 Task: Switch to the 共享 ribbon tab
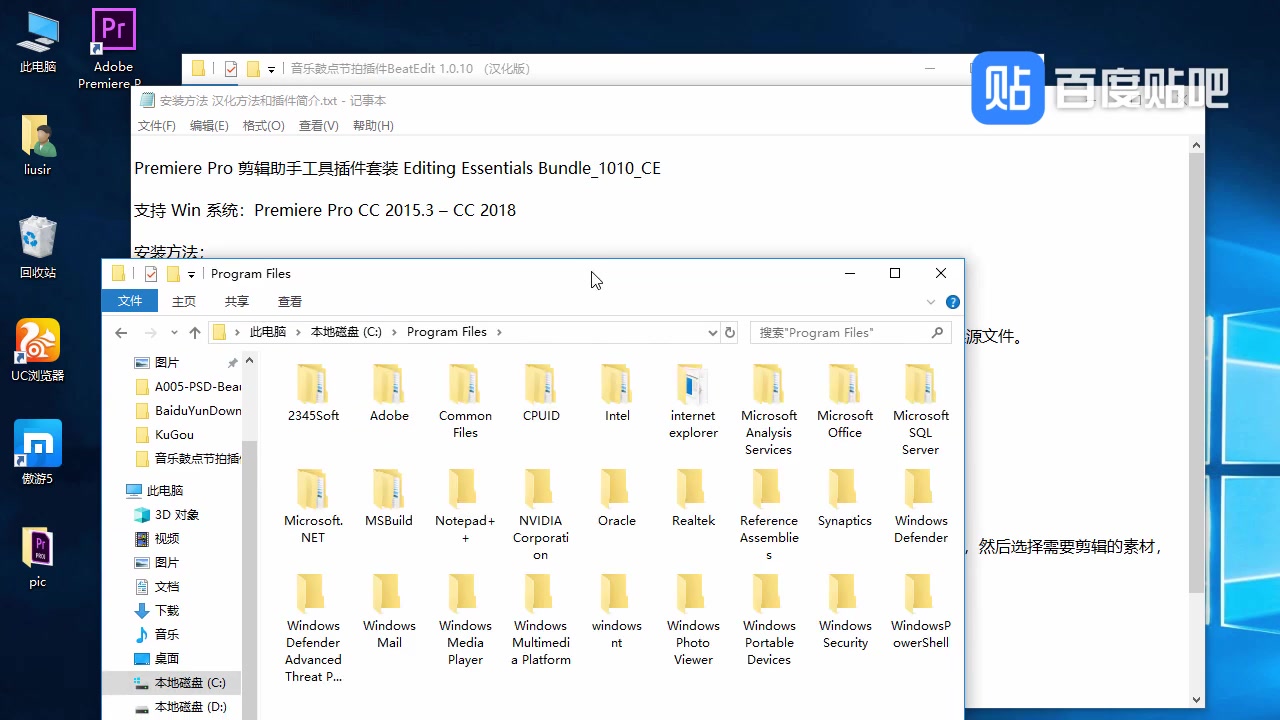pos(237,301)
